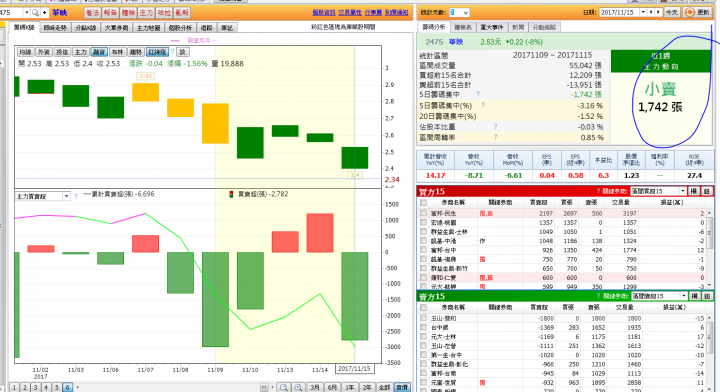Click the zoom-out magnifier below the chart
This screenshot has height=392, width=720.
pyautogui.click(x=284, y=387)
